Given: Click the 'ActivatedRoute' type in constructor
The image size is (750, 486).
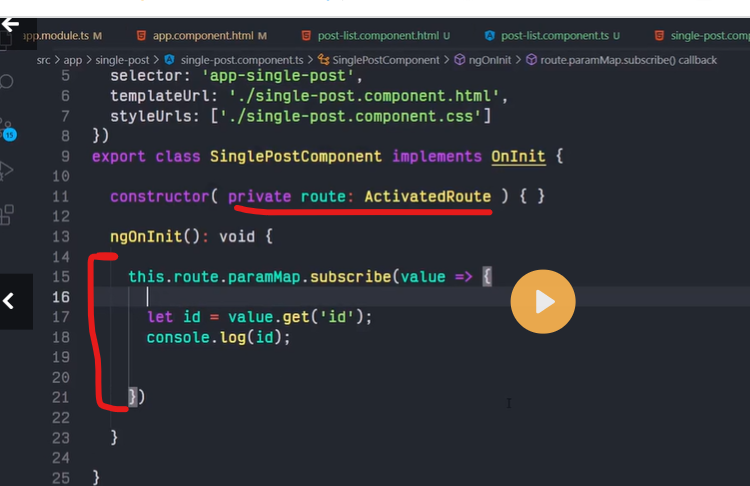Looking at the screenshot, I should click(427, 197).
